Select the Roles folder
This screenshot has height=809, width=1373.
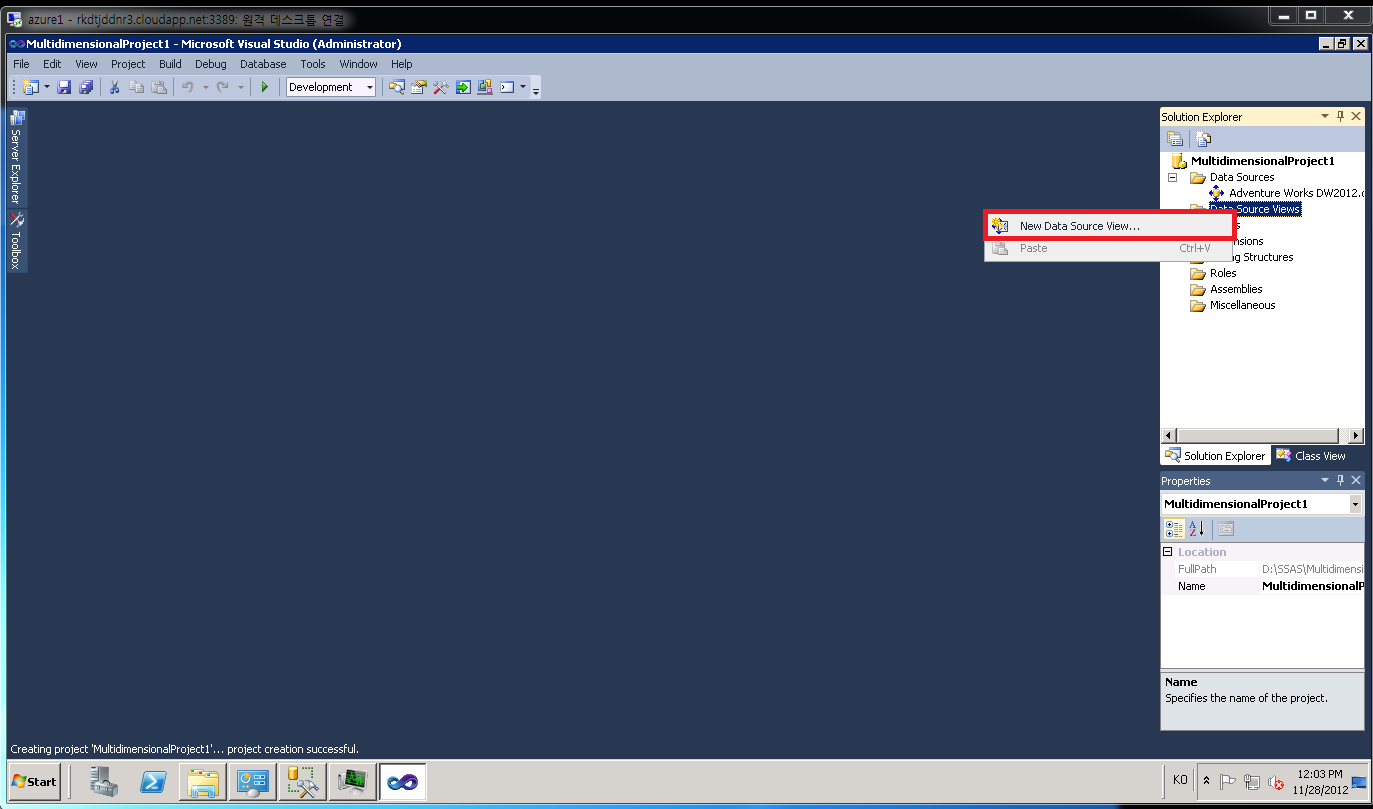click(1223, 273)
